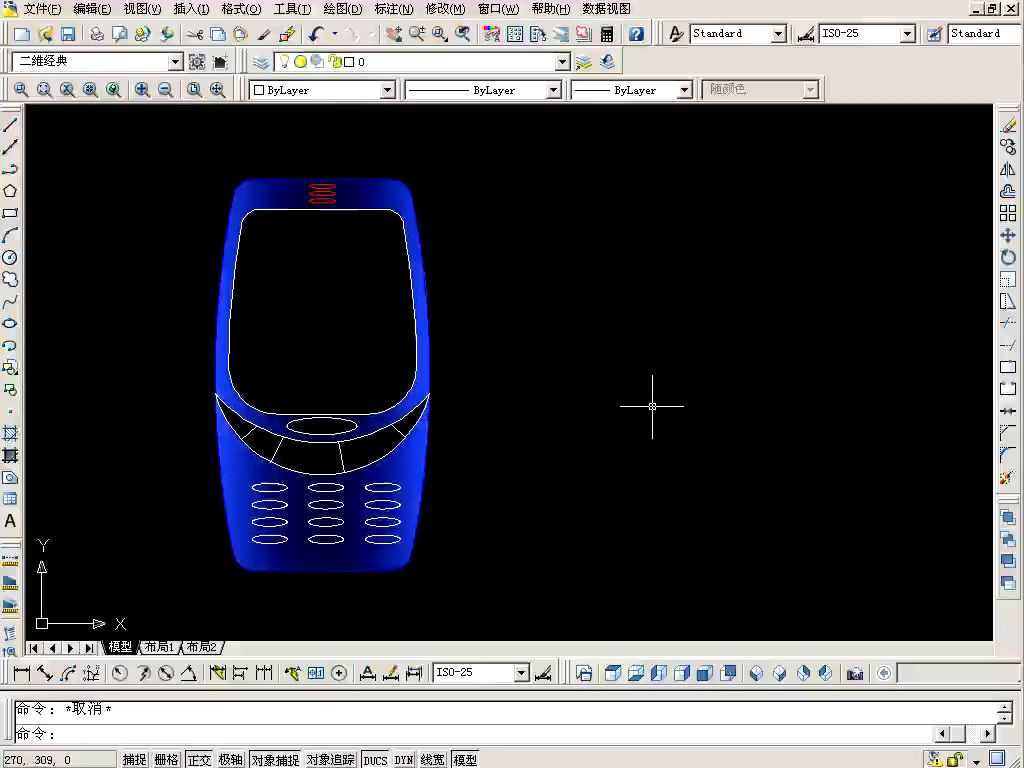1024x768 pixels.
Task: Open the Gradient fill tool
Action: (10, 456)
